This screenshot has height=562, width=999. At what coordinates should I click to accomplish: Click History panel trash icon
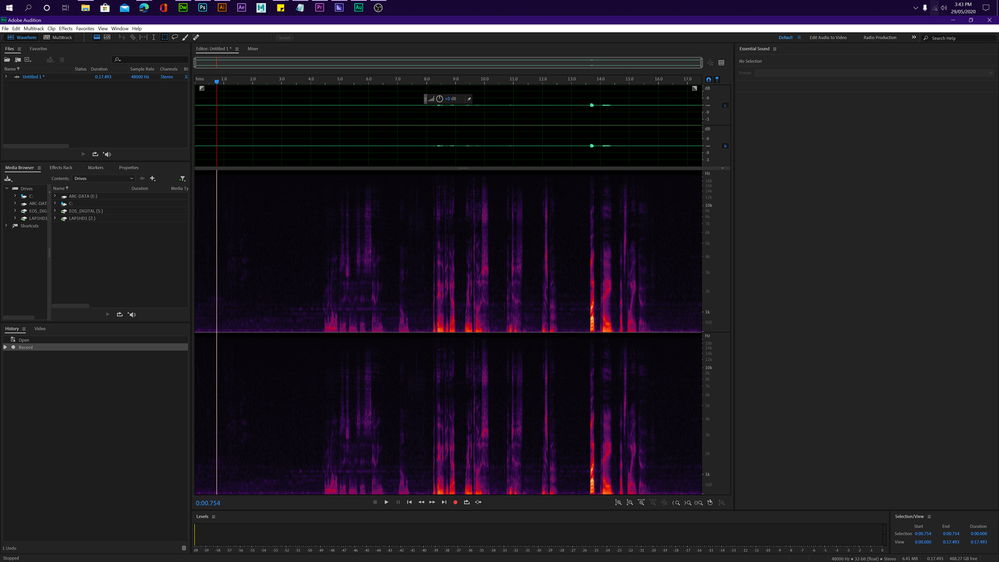(x=184, y=548)
